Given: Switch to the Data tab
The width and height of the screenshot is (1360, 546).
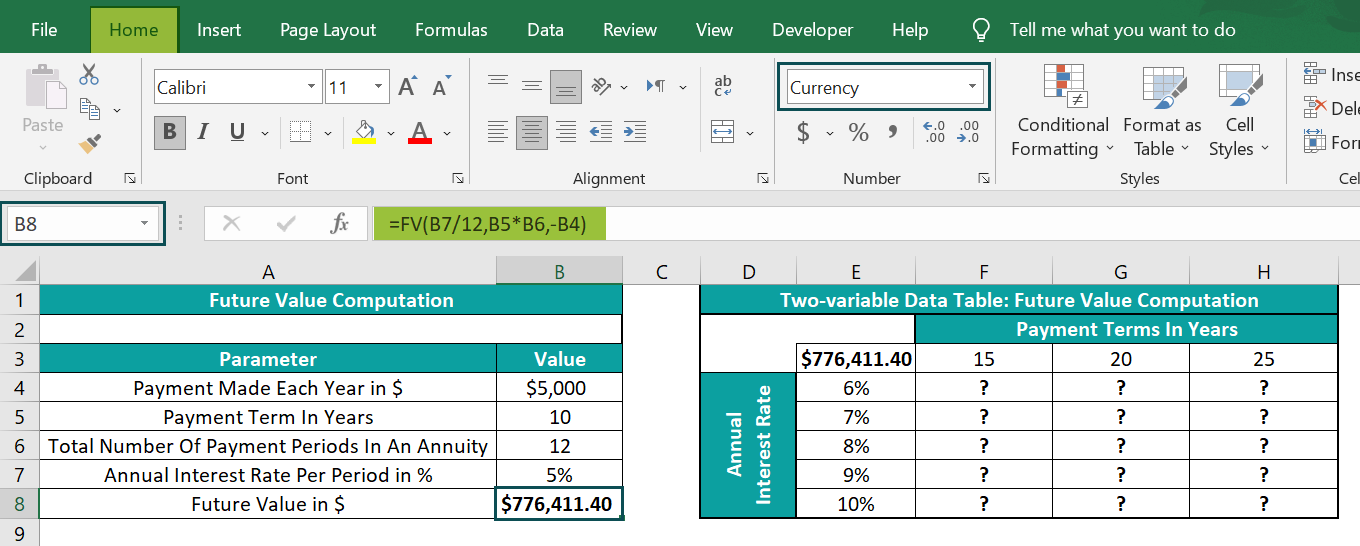Looking at the screenshot, I should tap(545, 30).
